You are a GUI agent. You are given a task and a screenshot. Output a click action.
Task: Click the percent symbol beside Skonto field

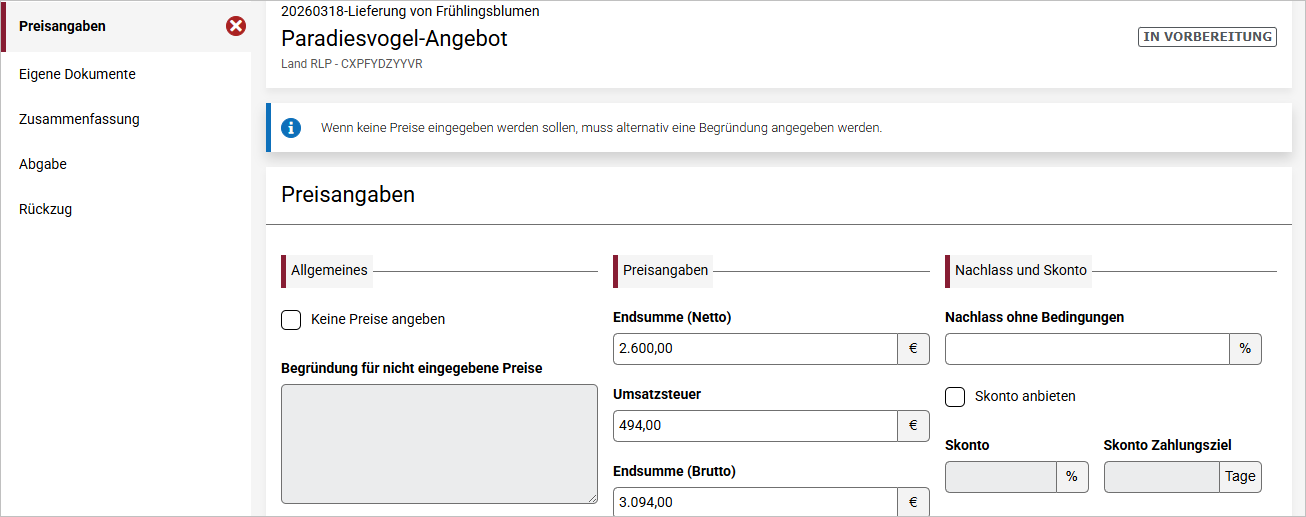pyautogui.click(x=1071, y=477)
